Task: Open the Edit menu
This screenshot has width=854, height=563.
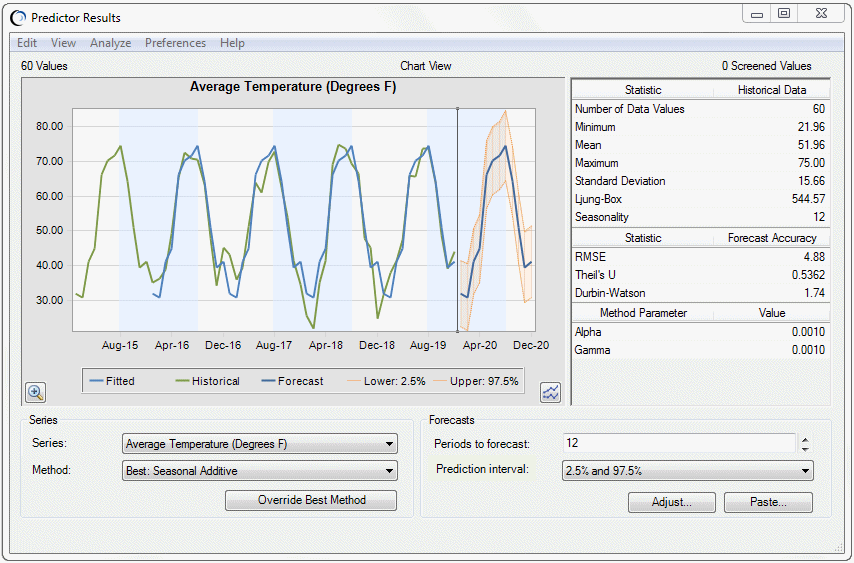Action: pyautogui.click(x=27, y=43)
